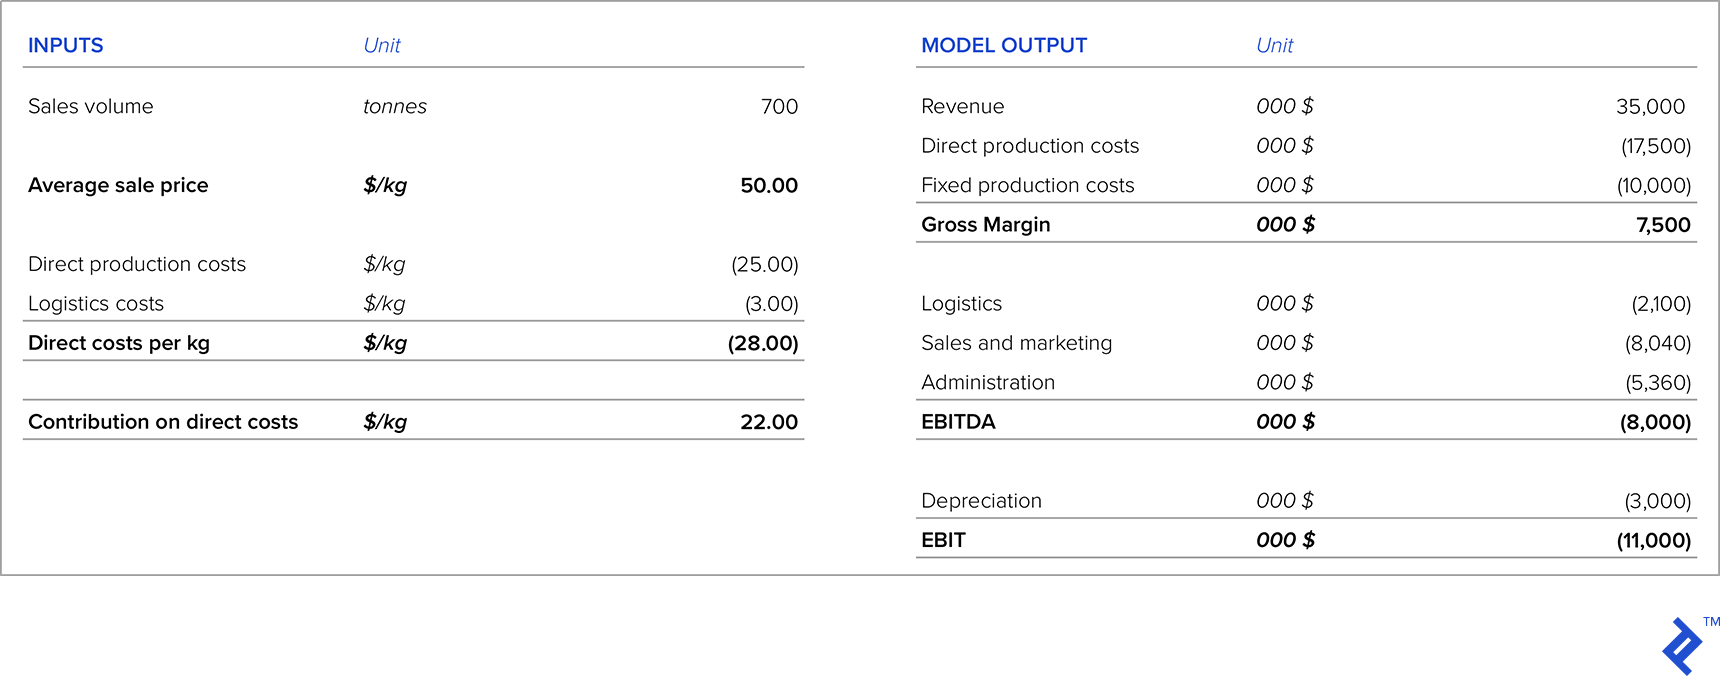Select the Revenue value 35,000
This screenshot has width=1720, height=676.
[x=1650, y=107]
